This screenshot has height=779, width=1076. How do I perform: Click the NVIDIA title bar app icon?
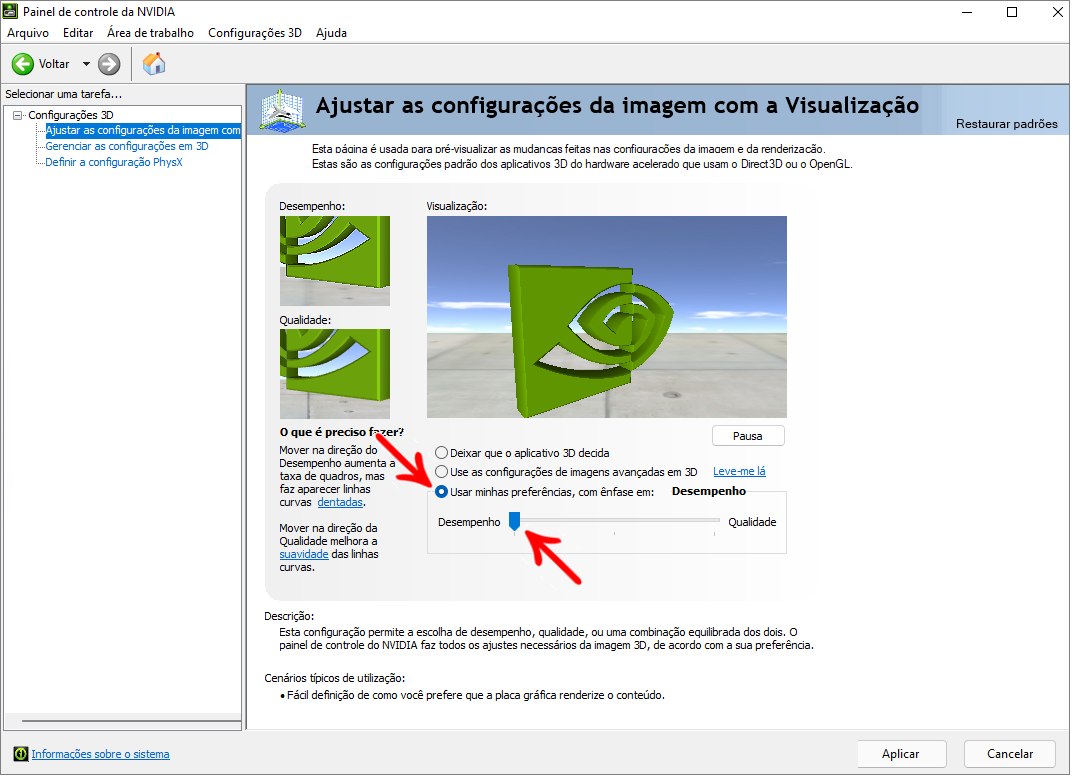coord(10,11)
